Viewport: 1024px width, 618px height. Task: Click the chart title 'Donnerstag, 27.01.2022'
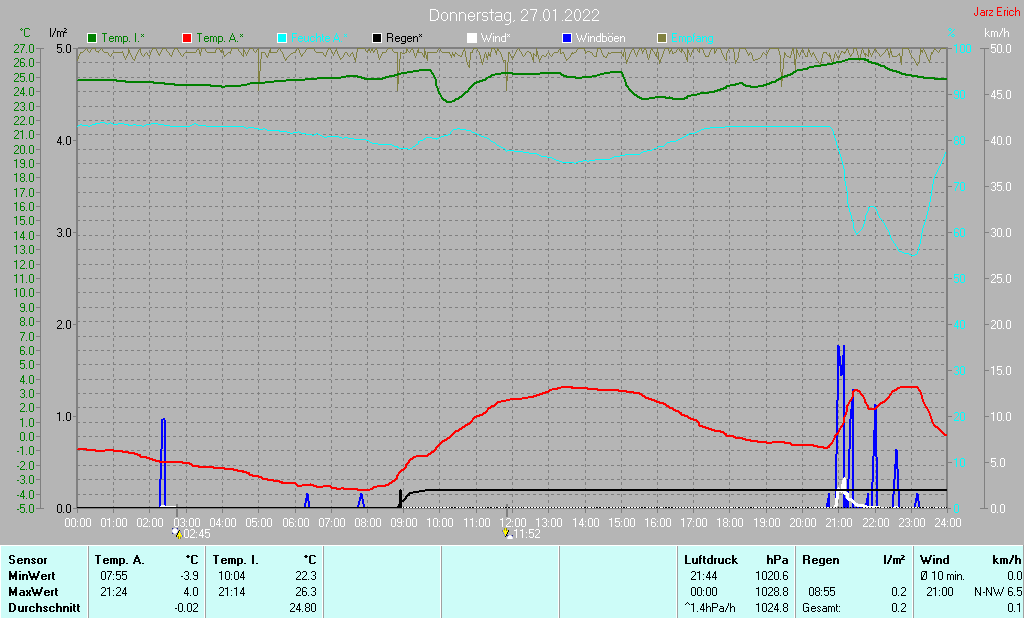514,15
